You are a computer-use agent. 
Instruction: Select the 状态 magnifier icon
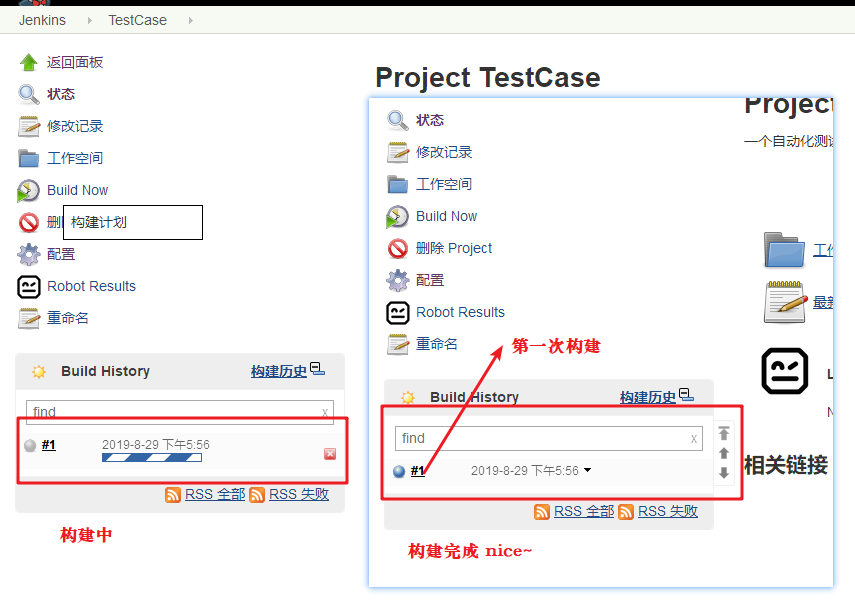point(27,93)
